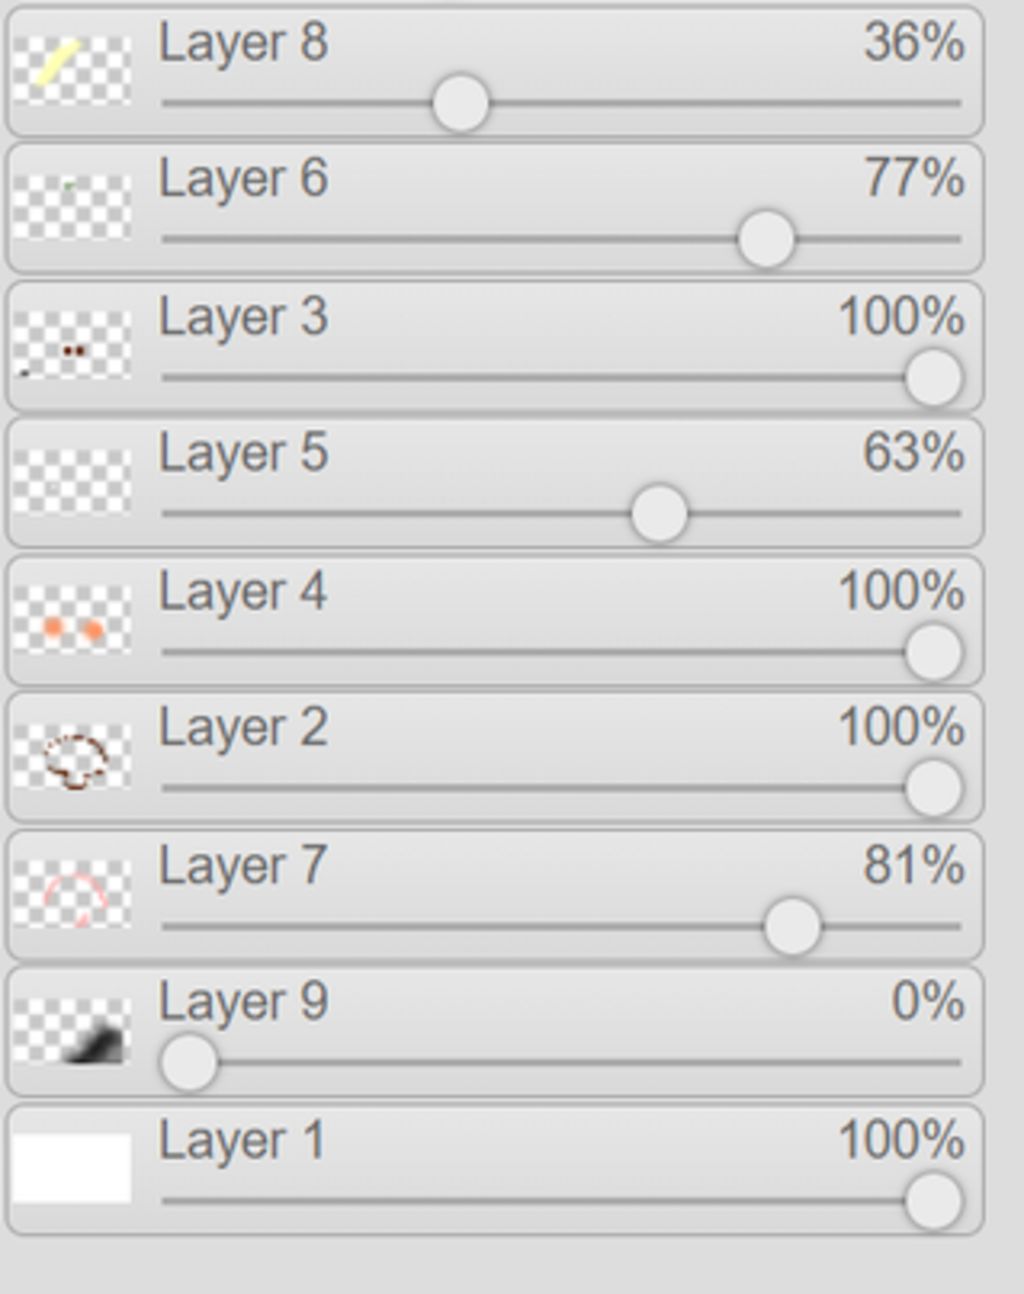This screenshot has height=1294, width=1024.
Task: Click the 81% opacity value of Layer 7
Action: coord(914,866)
